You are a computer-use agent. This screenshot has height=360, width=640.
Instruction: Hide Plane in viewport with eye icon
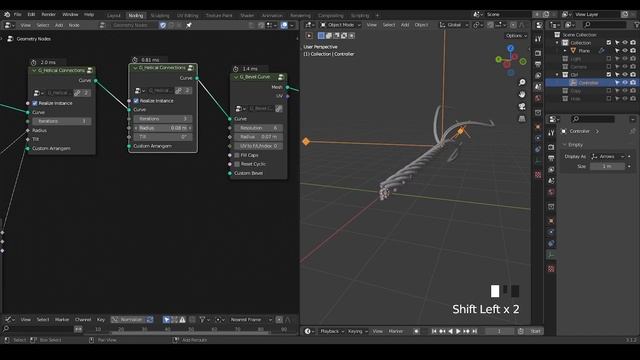point(625,51)
